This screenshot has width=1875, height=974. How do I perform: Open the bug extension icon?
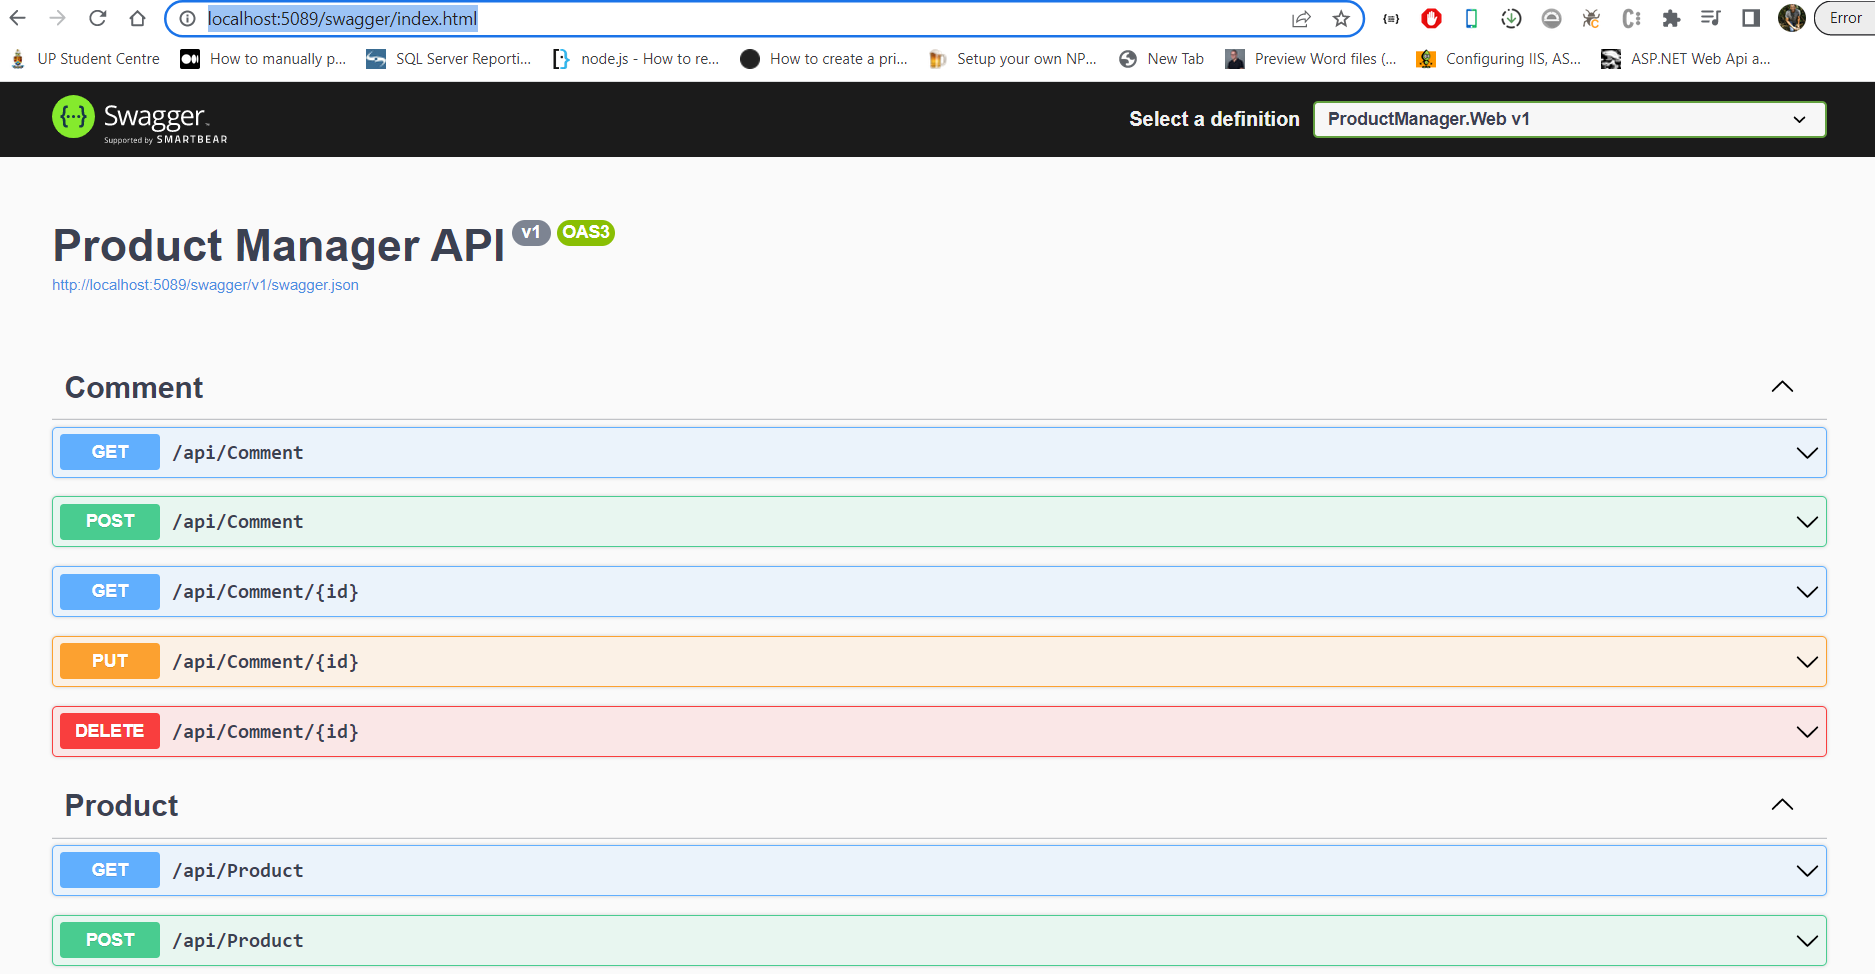pyautogui.click(x=1591, y=18)
